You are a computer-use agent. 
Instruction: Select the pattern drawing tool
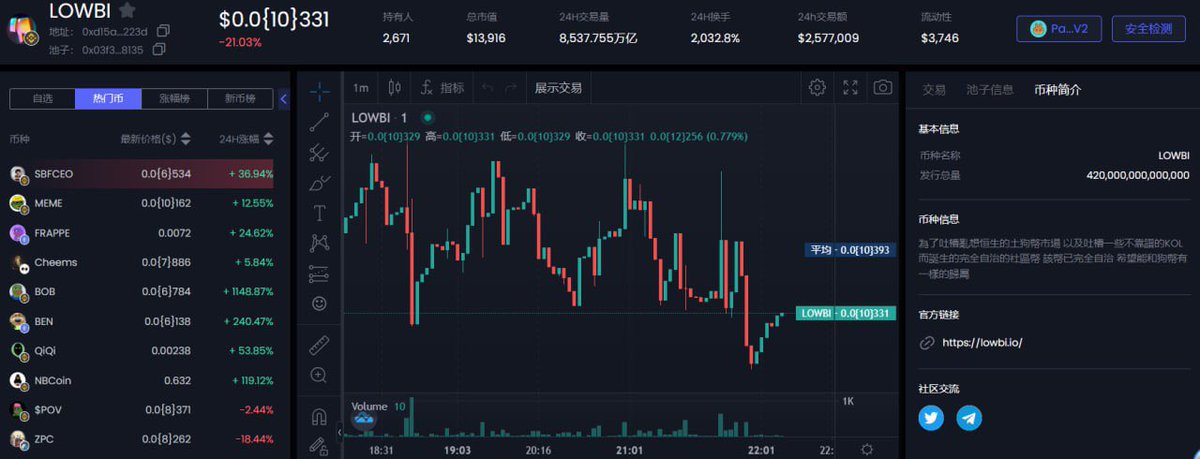coord(319,242)
